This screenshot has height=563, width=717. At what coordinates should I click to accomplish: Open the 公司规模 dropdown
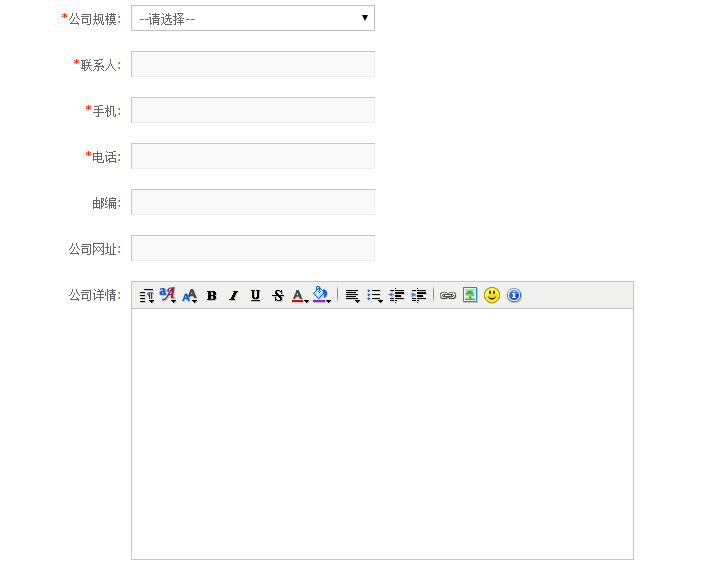click(x=253, y=18)
